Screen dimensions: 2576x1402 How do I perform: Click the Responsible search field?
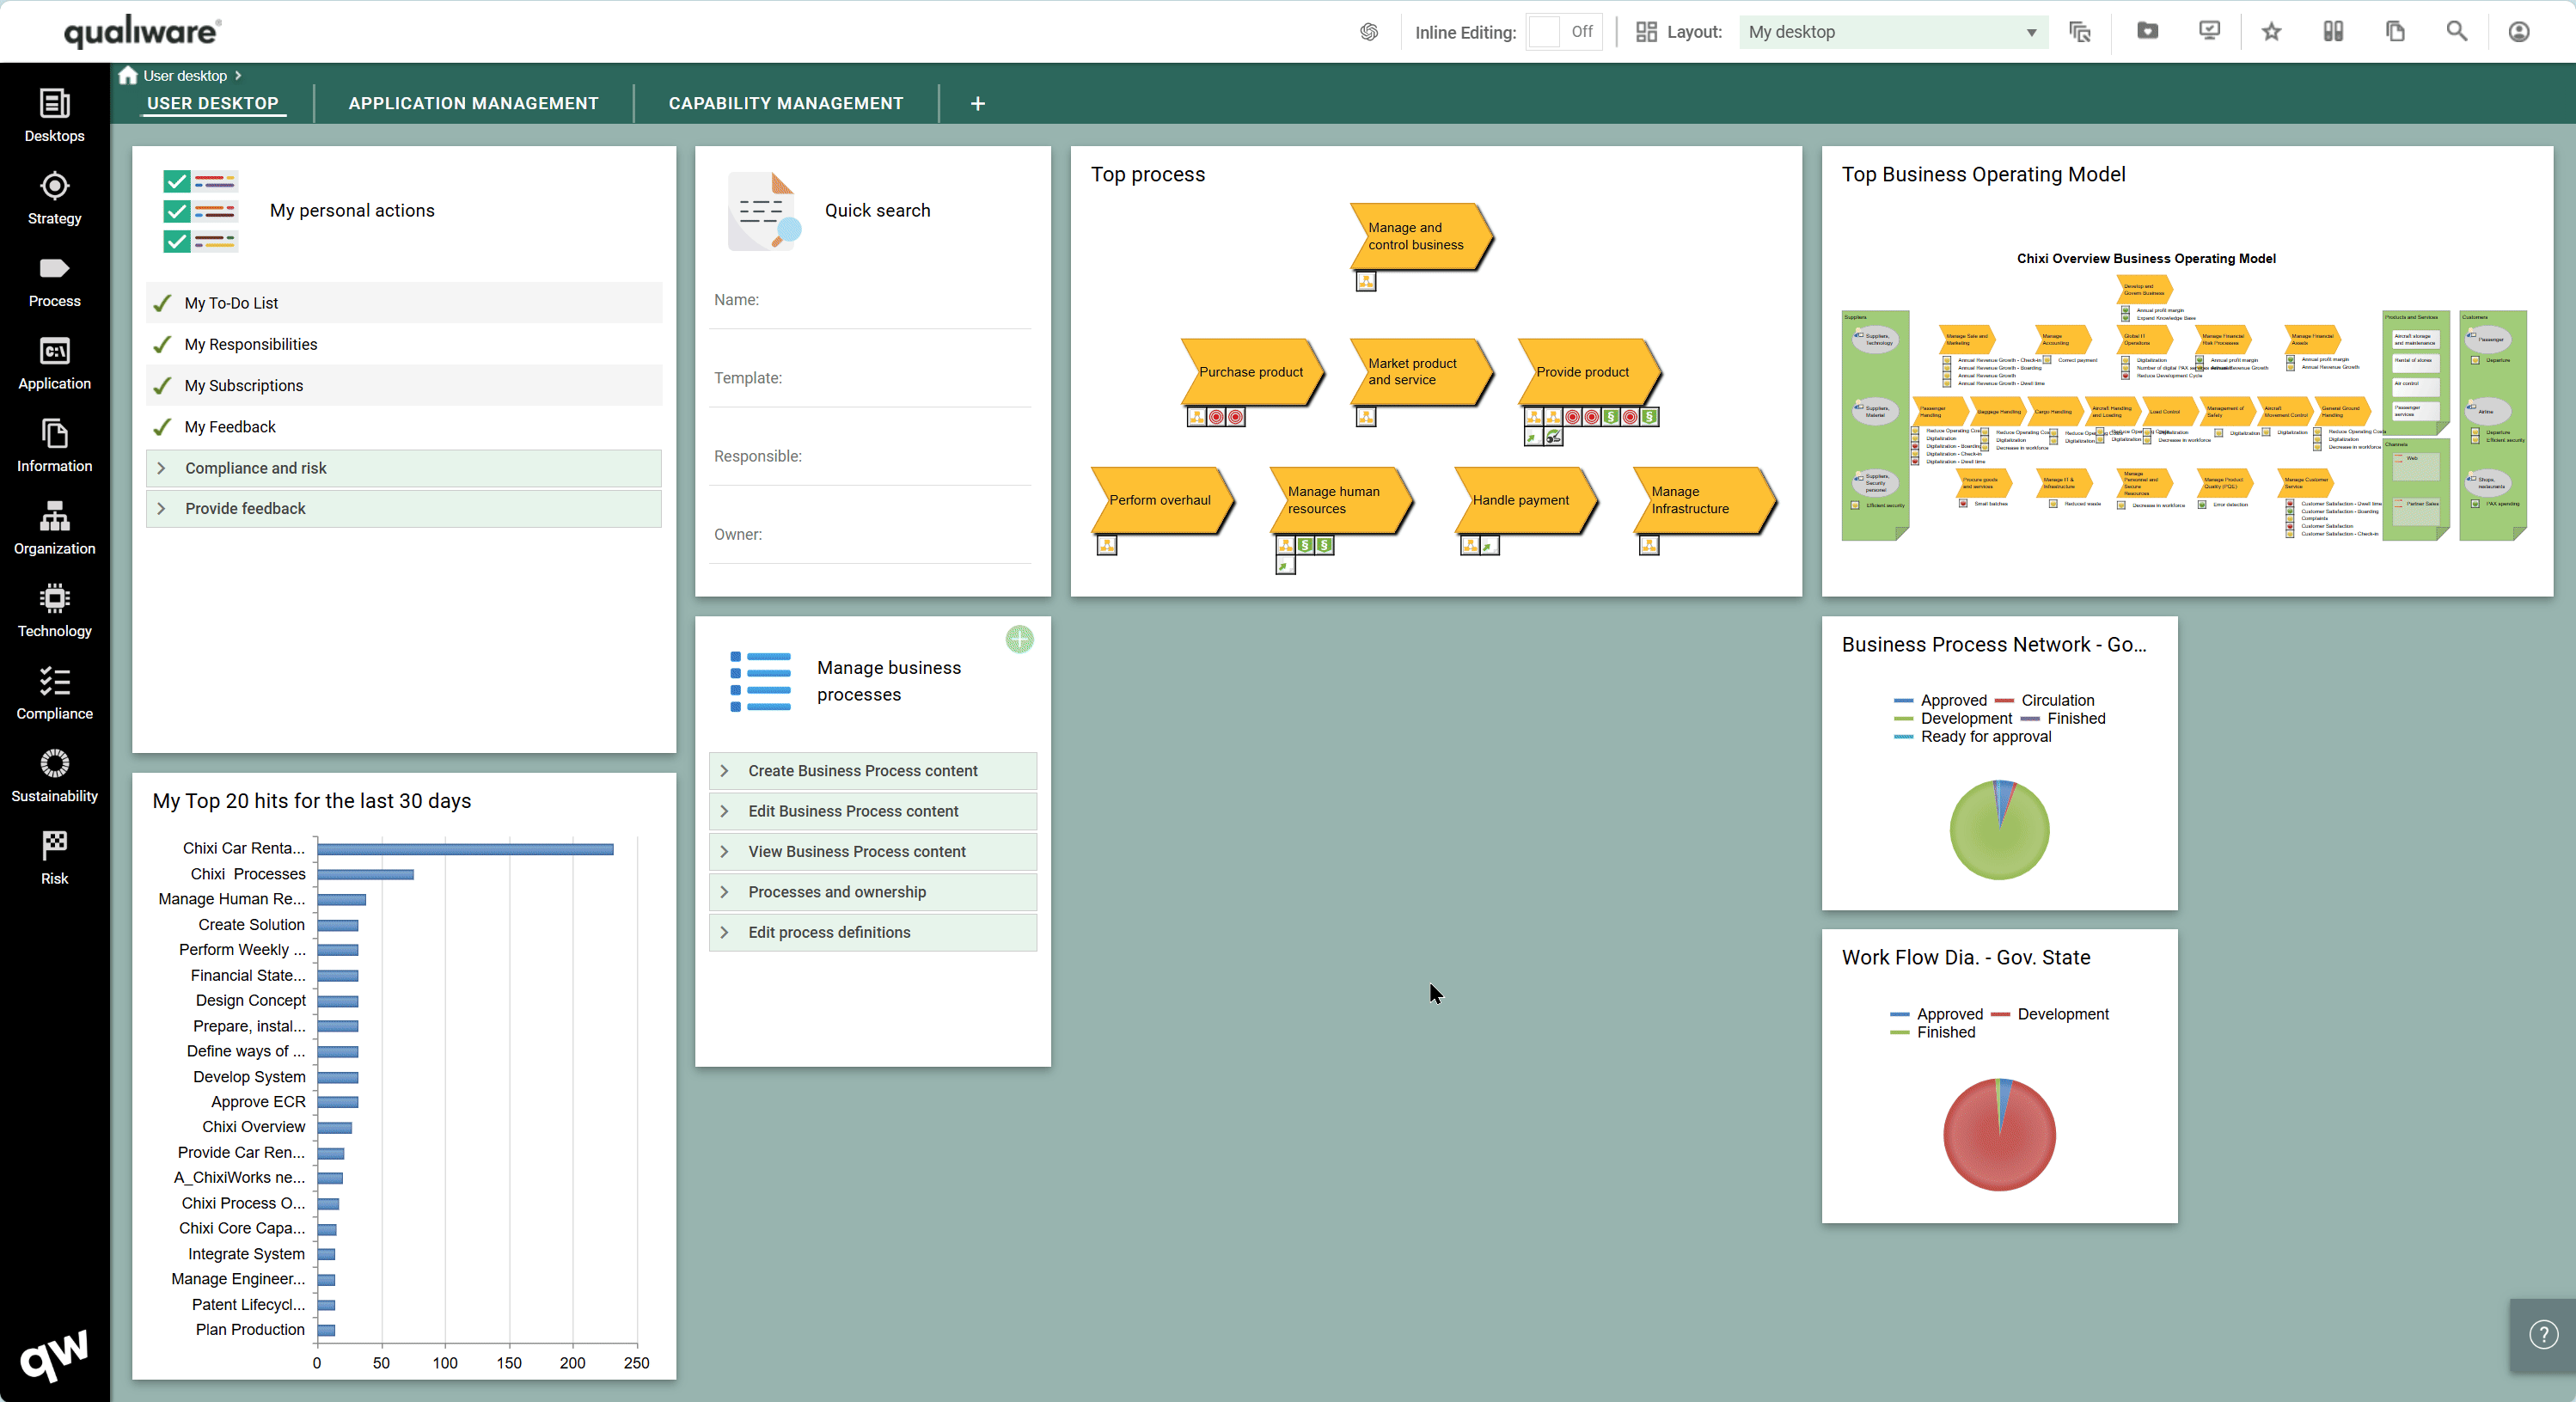point(870,456)
